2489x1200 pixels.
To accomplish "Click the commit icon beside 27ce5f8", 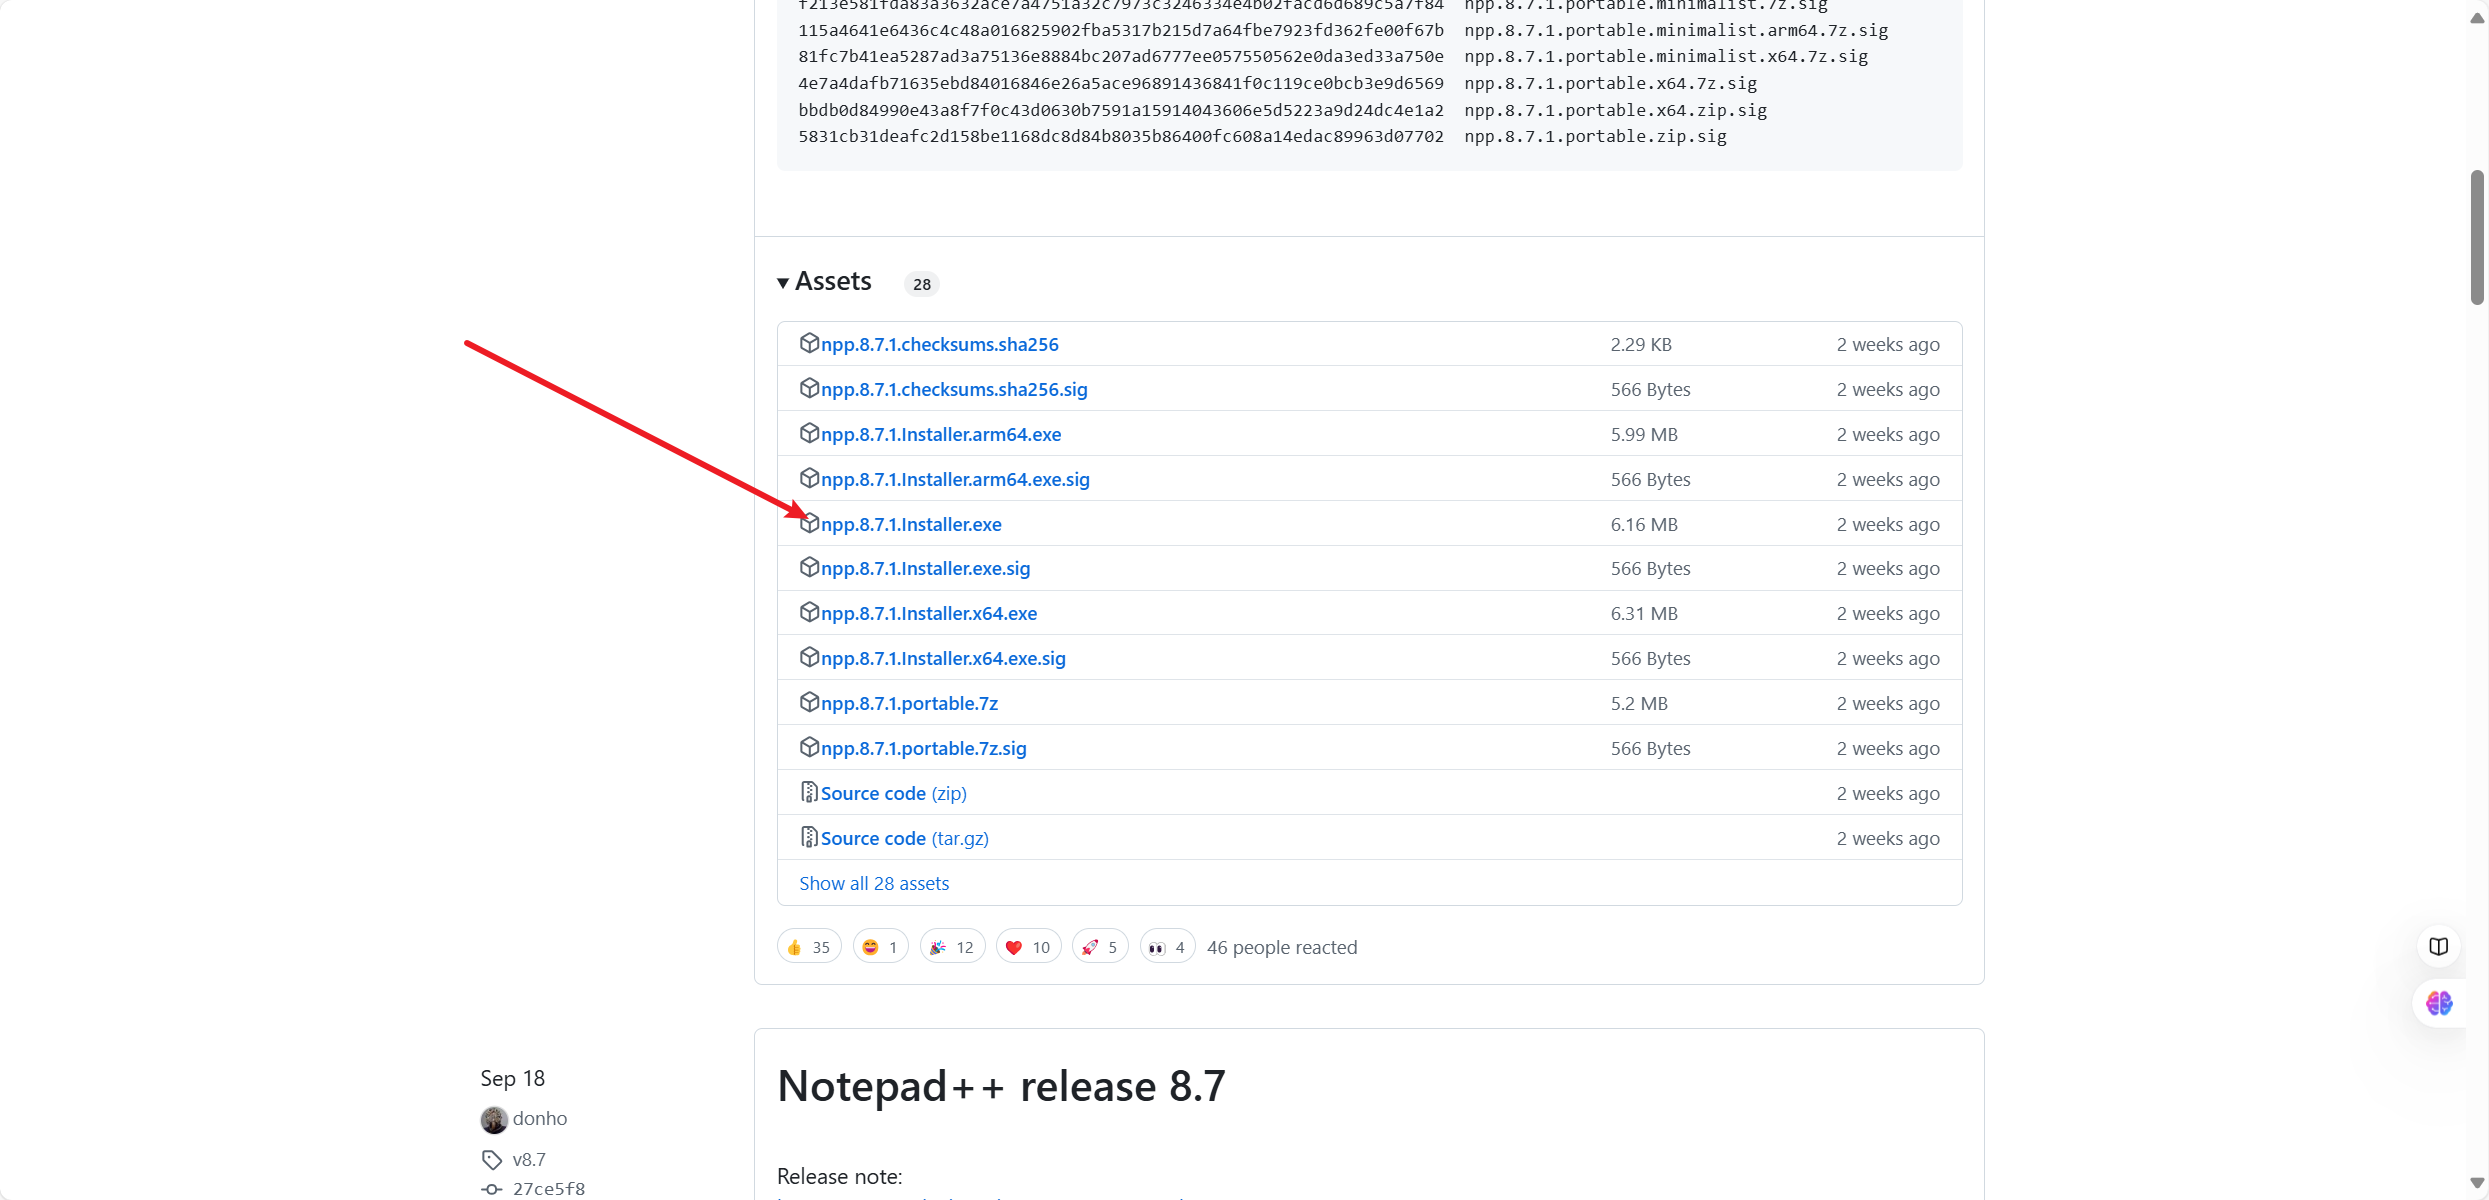I will point(491,1189).
